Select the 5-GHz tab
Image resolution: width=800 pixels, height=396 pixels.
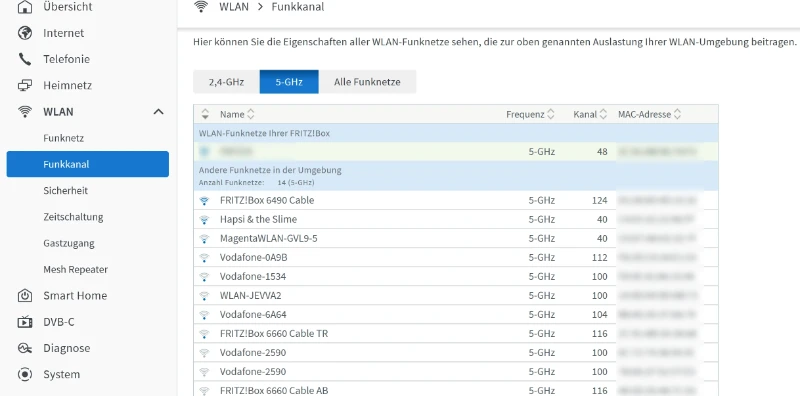[289, 82]
